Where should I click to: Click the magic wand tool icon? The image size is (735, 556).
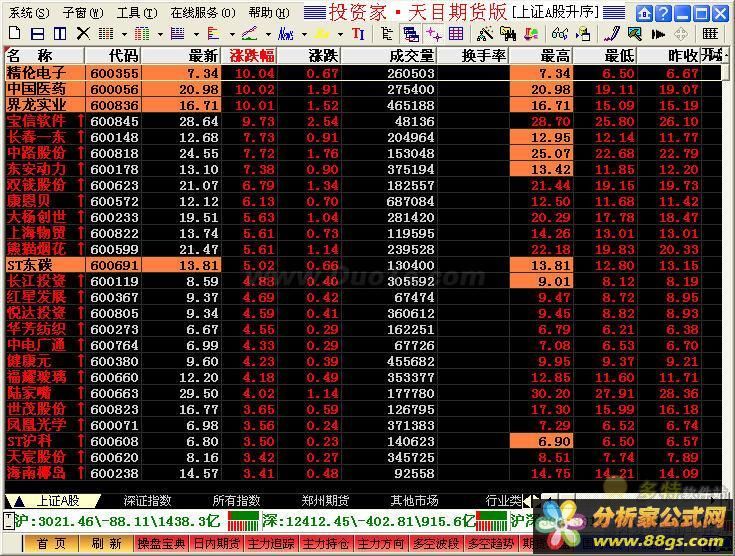click(x=485, y=34)
